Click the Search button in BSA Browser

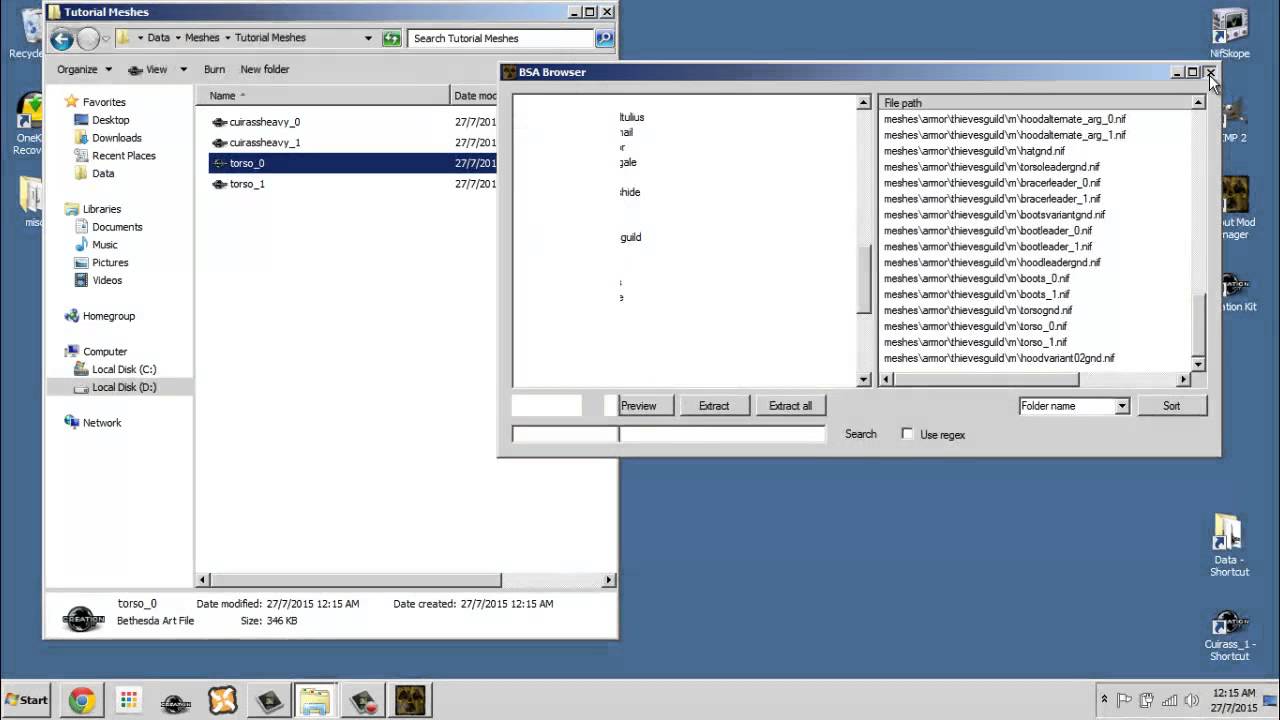coord(861,434)
